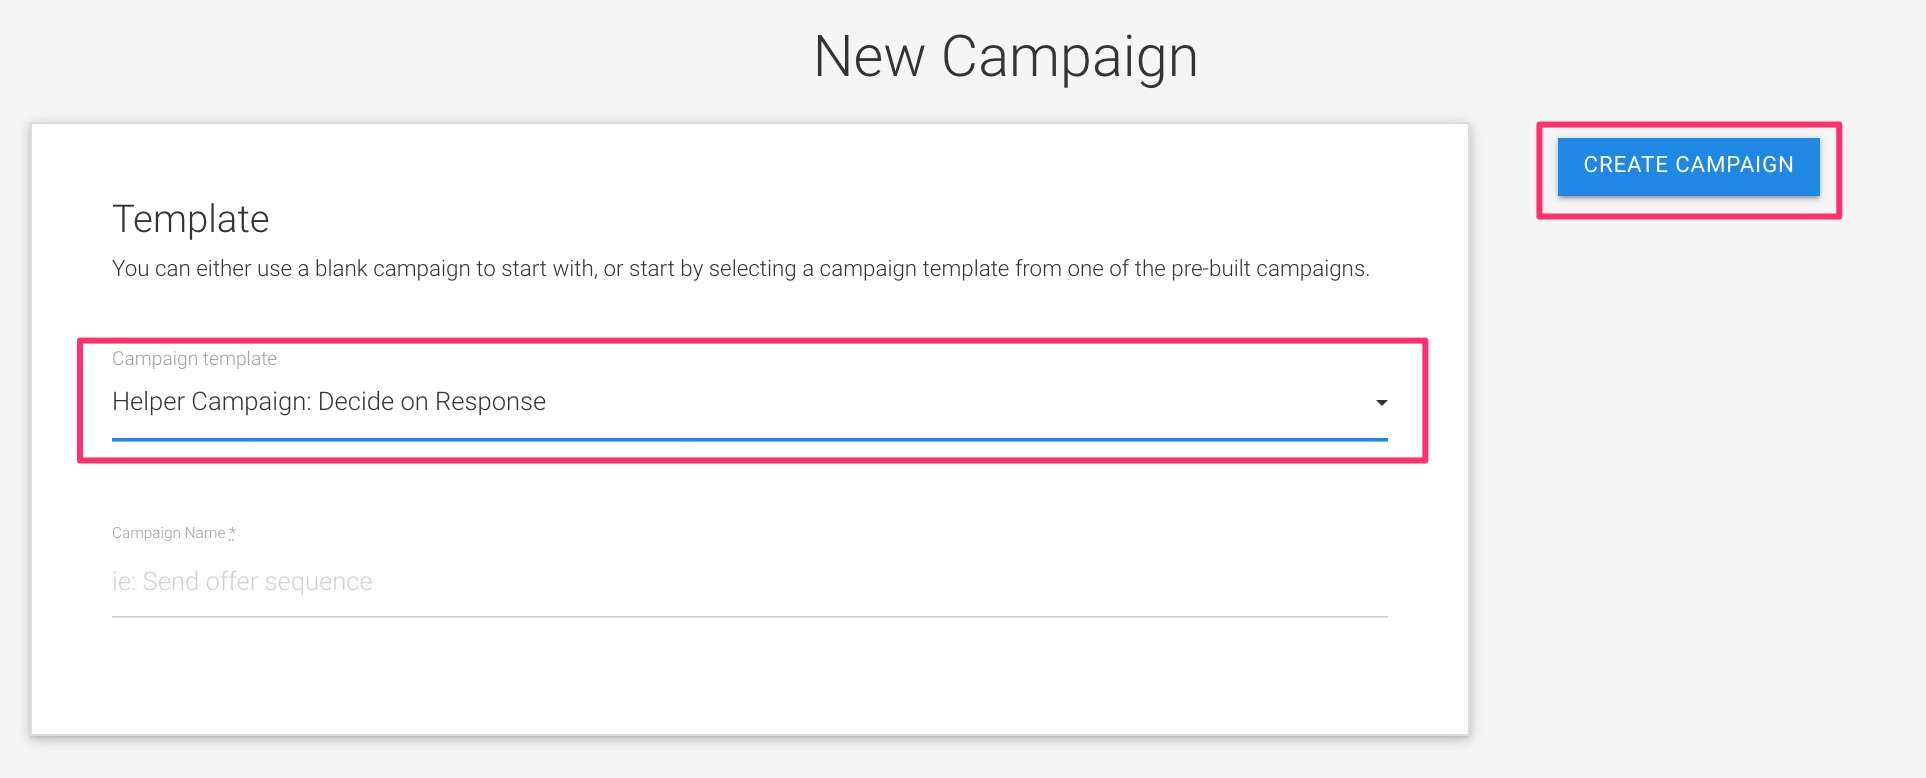Image resolution: width=1926 pixels, height=778 pixels.
Task: Click the dropdown triangle in the template field
Action: coord(1382,403)
